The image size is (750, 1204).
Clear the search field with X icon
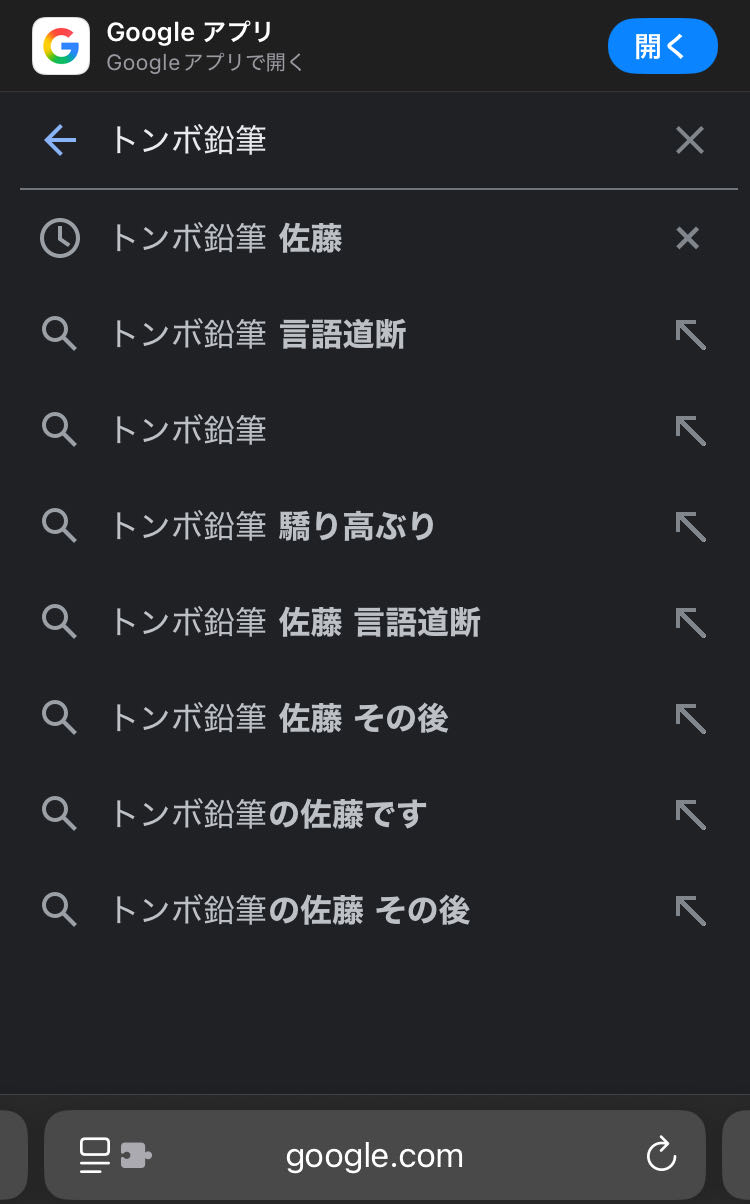coord(689,141)
